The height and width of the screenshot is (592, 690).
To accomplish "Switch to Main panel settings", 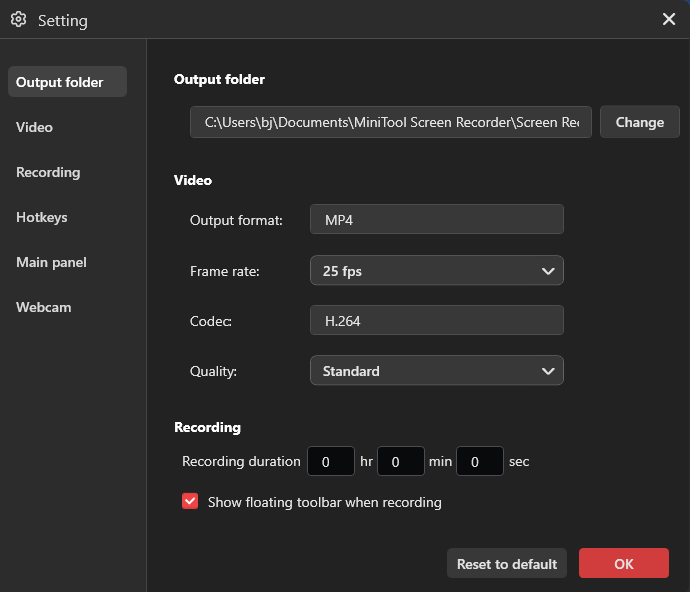I will pos(51,262).
